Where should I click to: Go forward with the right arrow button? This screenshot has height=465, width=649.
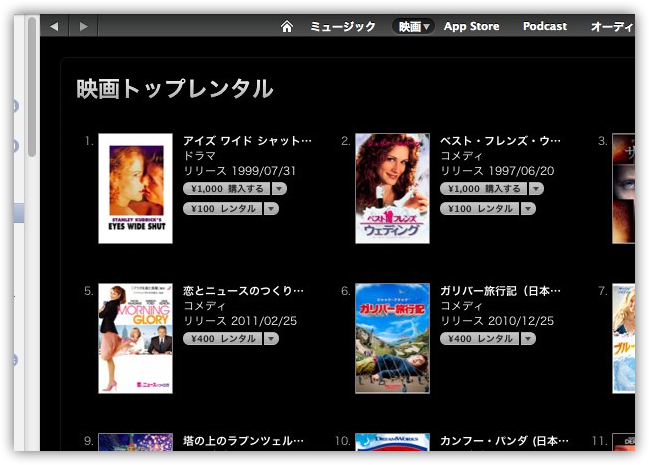[x=83, y=27]
